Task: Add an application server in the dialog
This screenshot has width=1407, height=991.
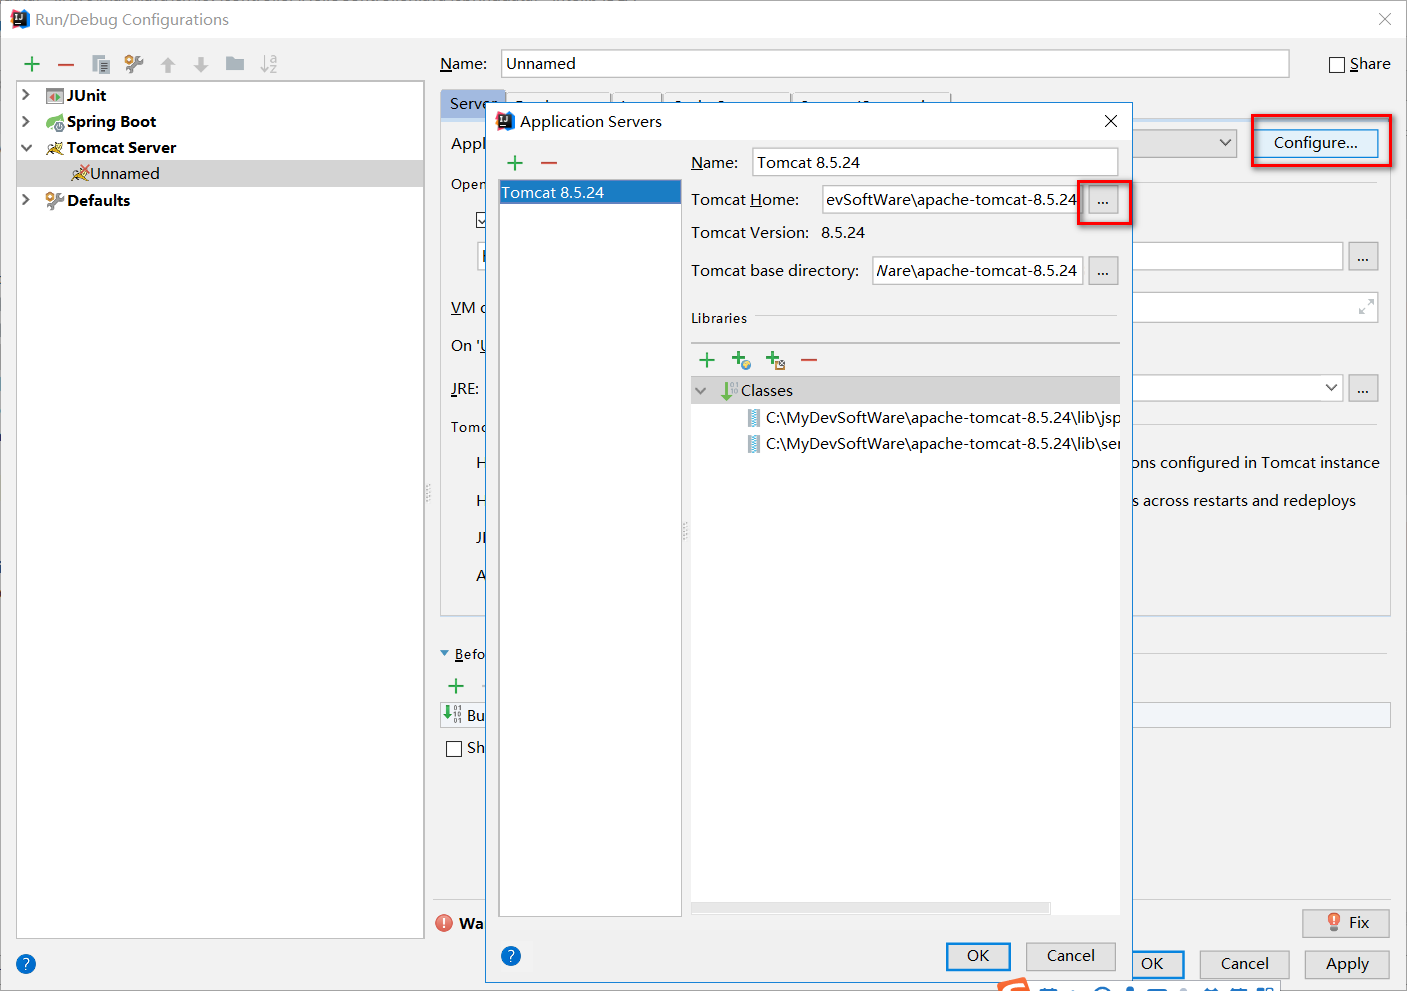Action: click(x=515, y=163)
